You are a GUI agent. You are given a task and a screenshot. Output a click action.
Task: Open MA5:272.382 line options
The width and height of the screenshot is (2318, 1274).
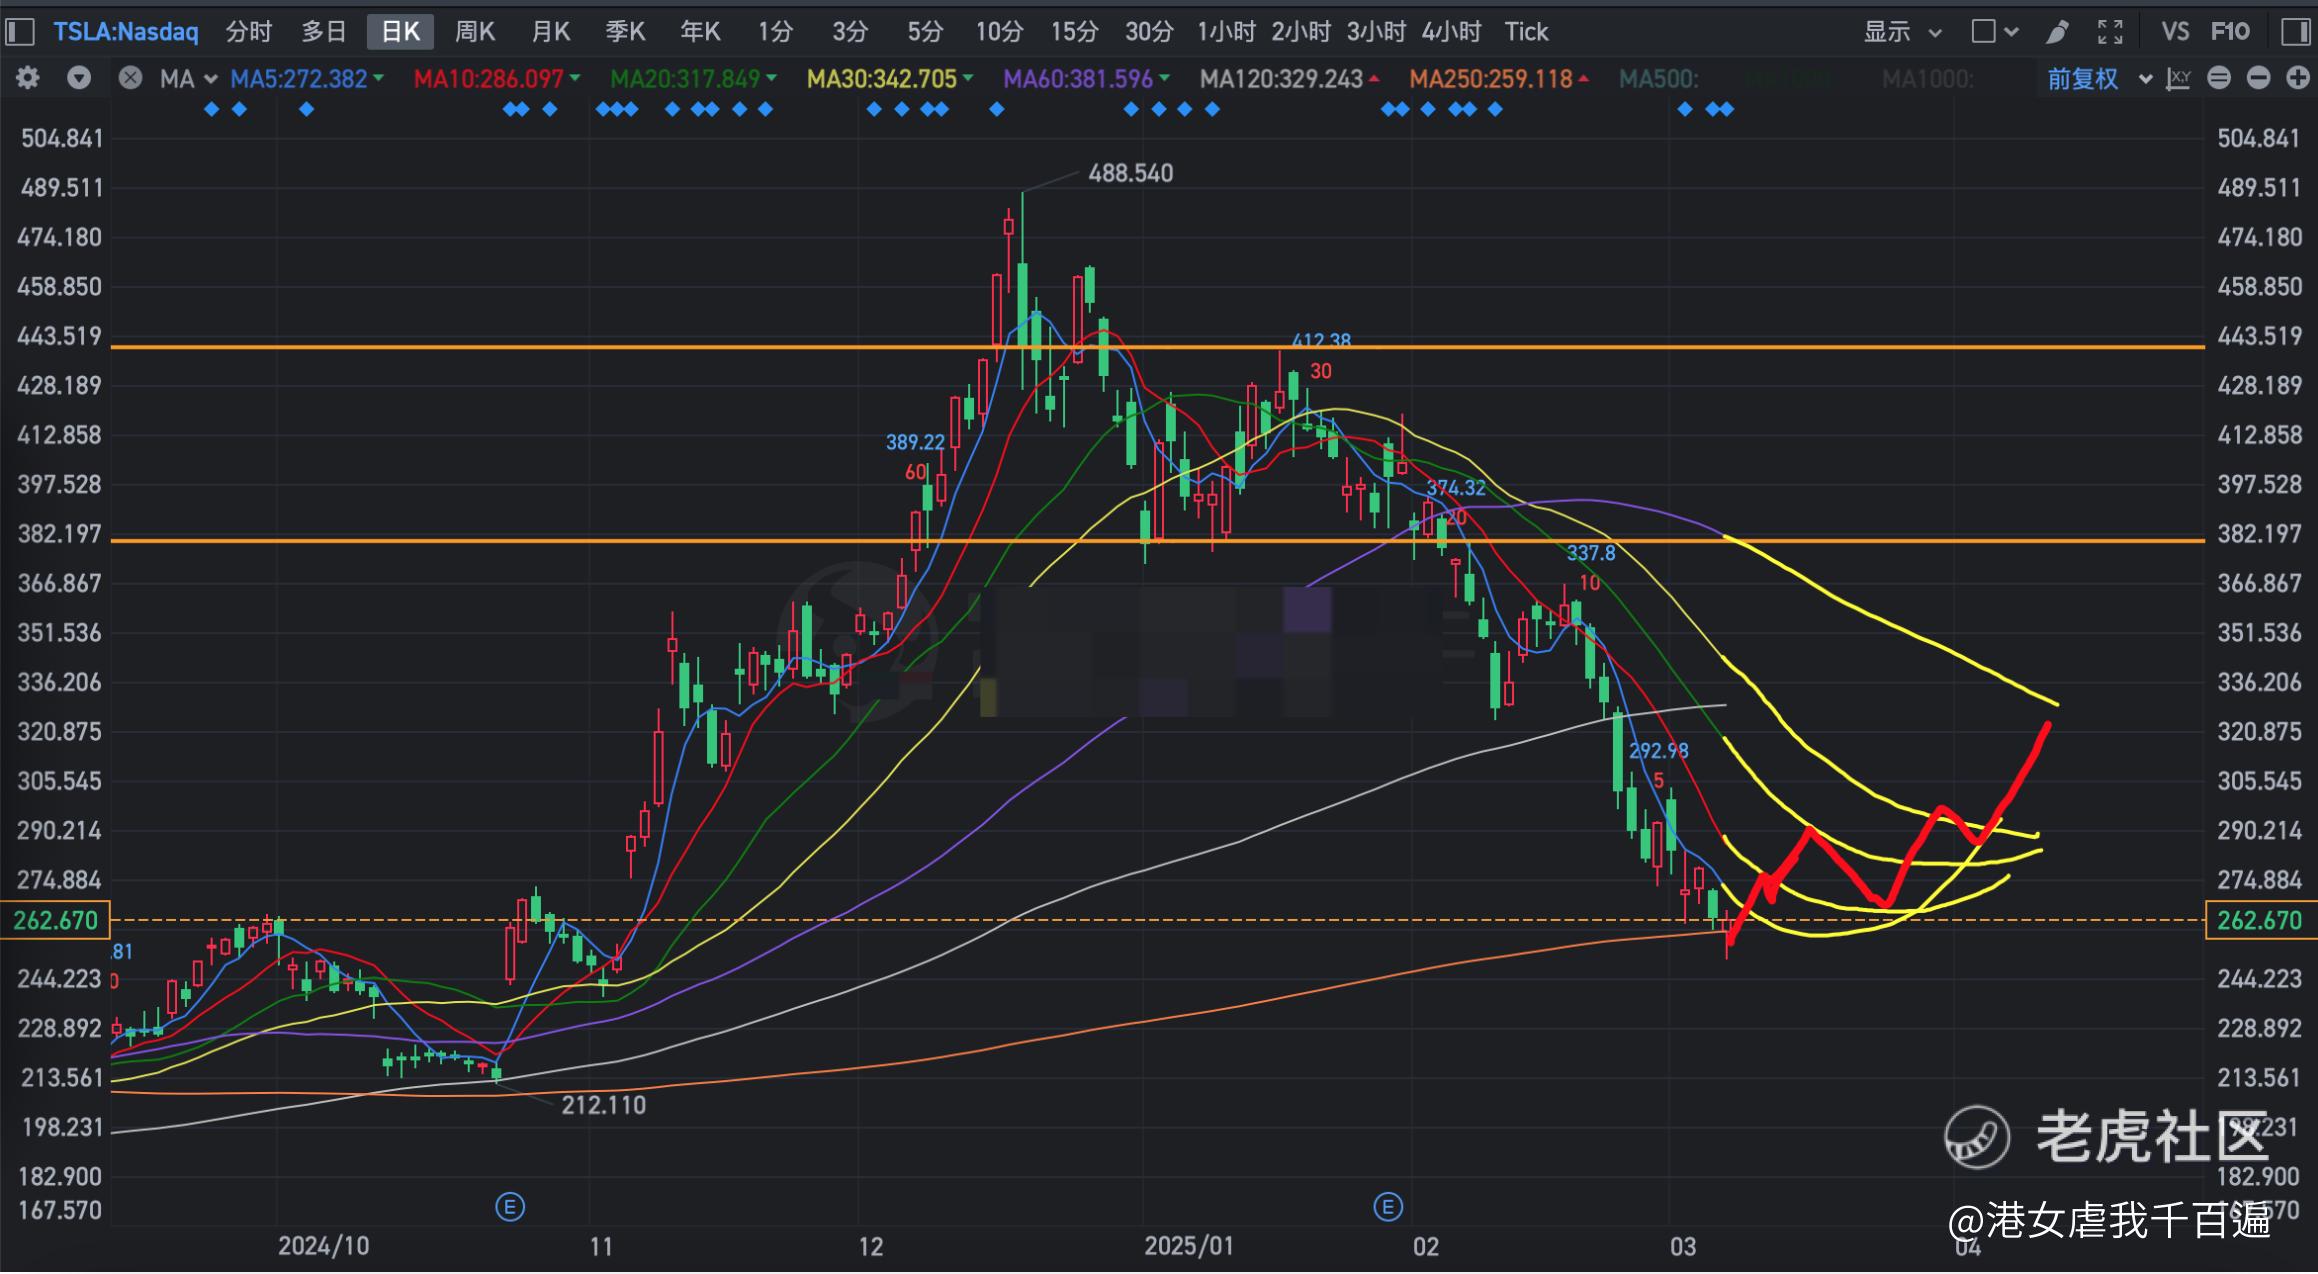307,78
